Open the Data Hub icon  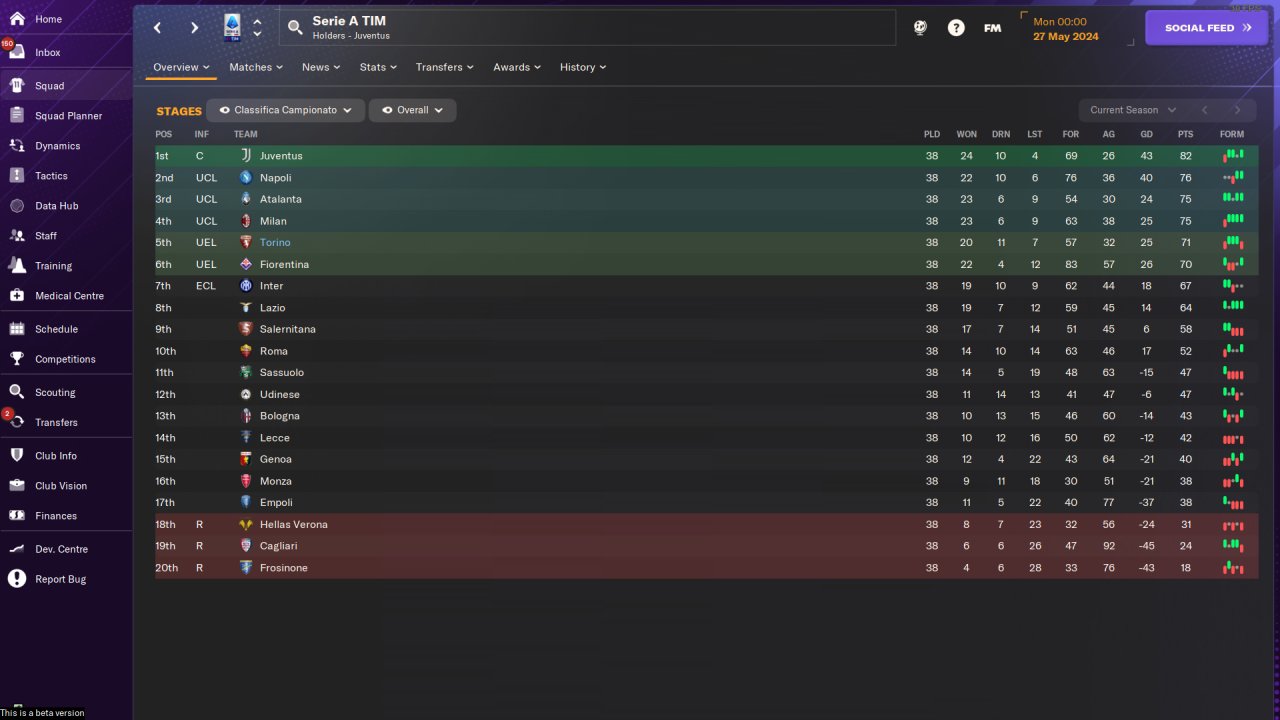point(16,206)
